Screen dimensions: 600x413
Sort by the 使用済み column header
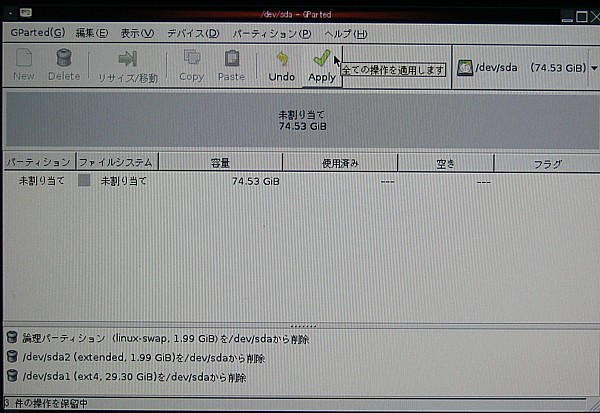pos(340,163)
